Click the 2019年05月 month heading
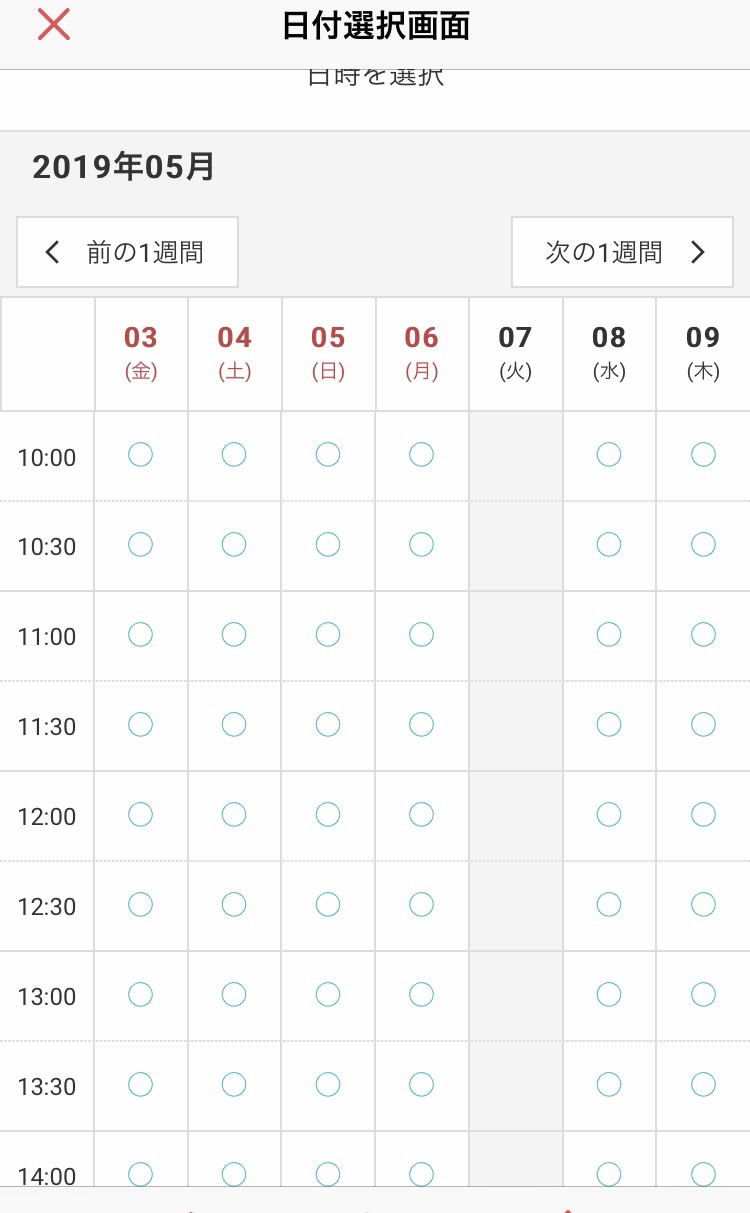 click(124, 166)
